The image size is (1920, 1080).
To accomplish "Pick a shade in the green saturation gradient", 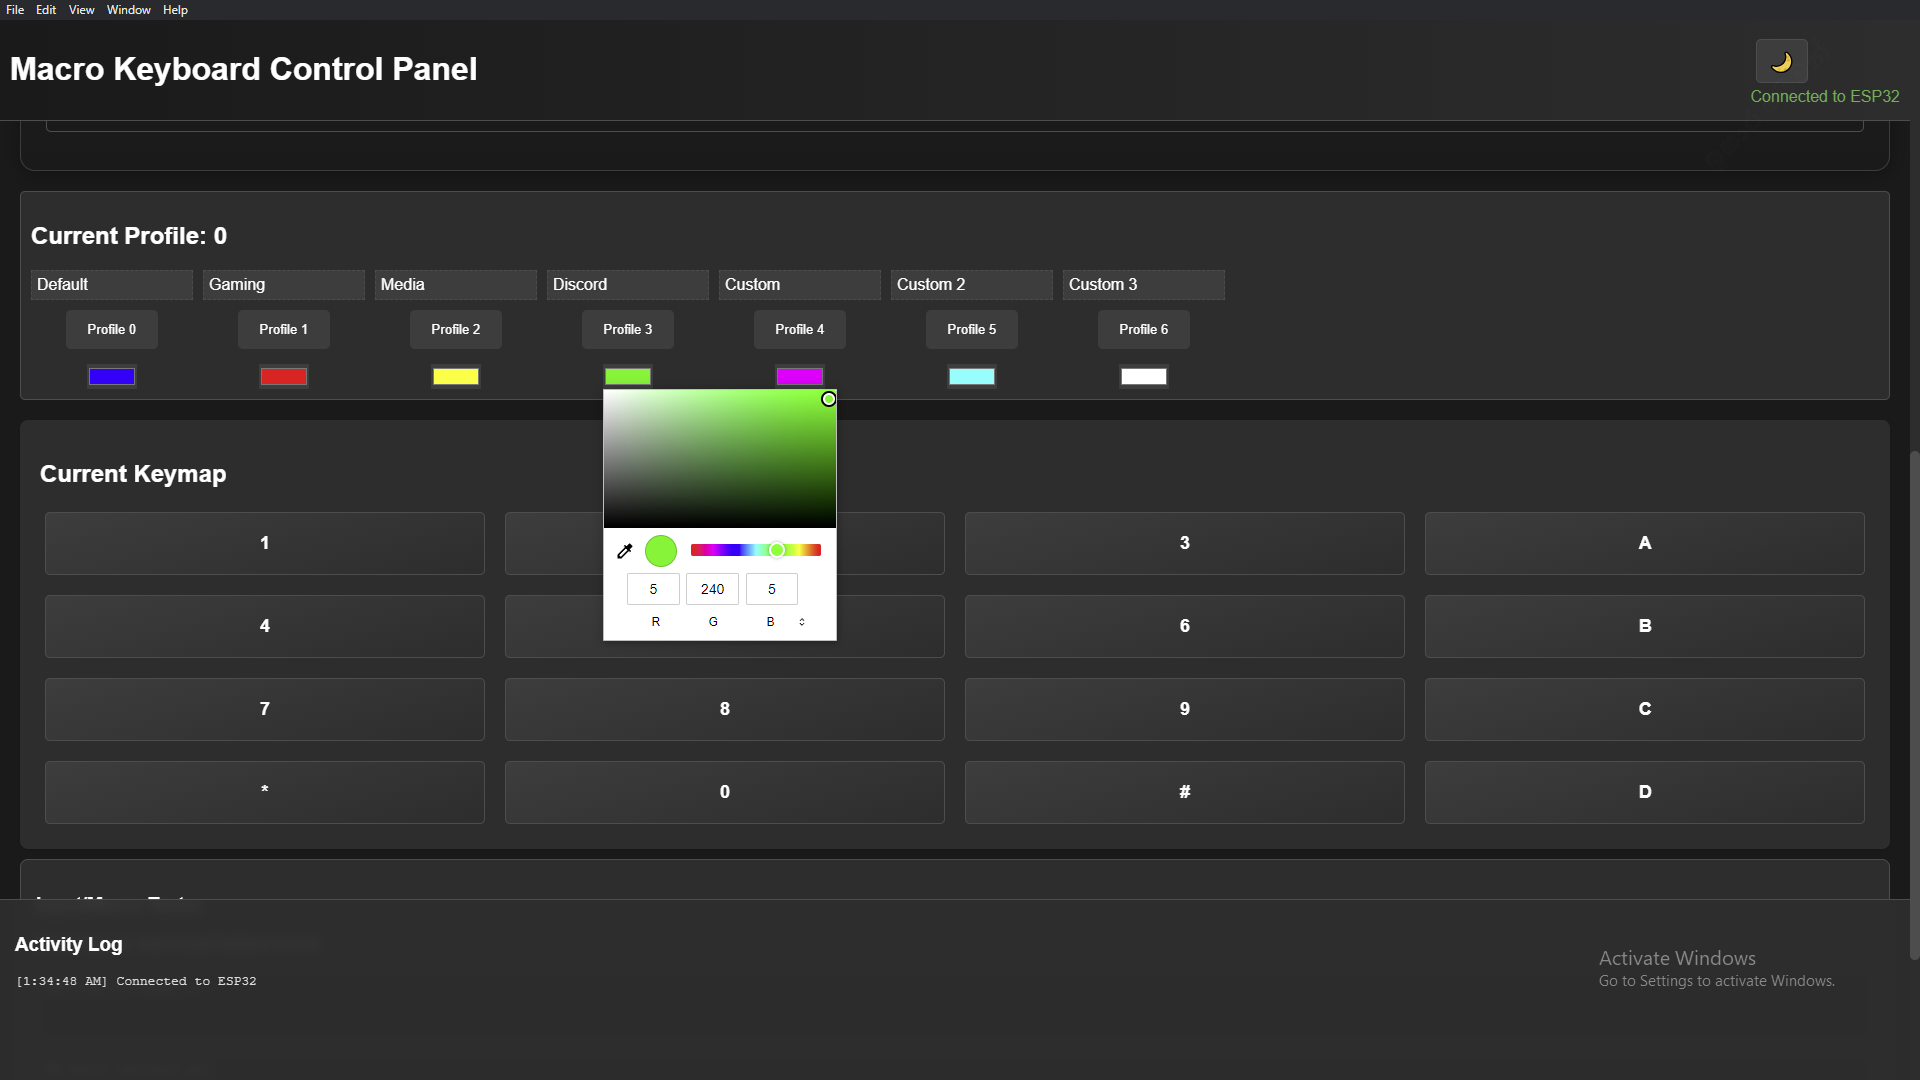I will pos(720,458).
